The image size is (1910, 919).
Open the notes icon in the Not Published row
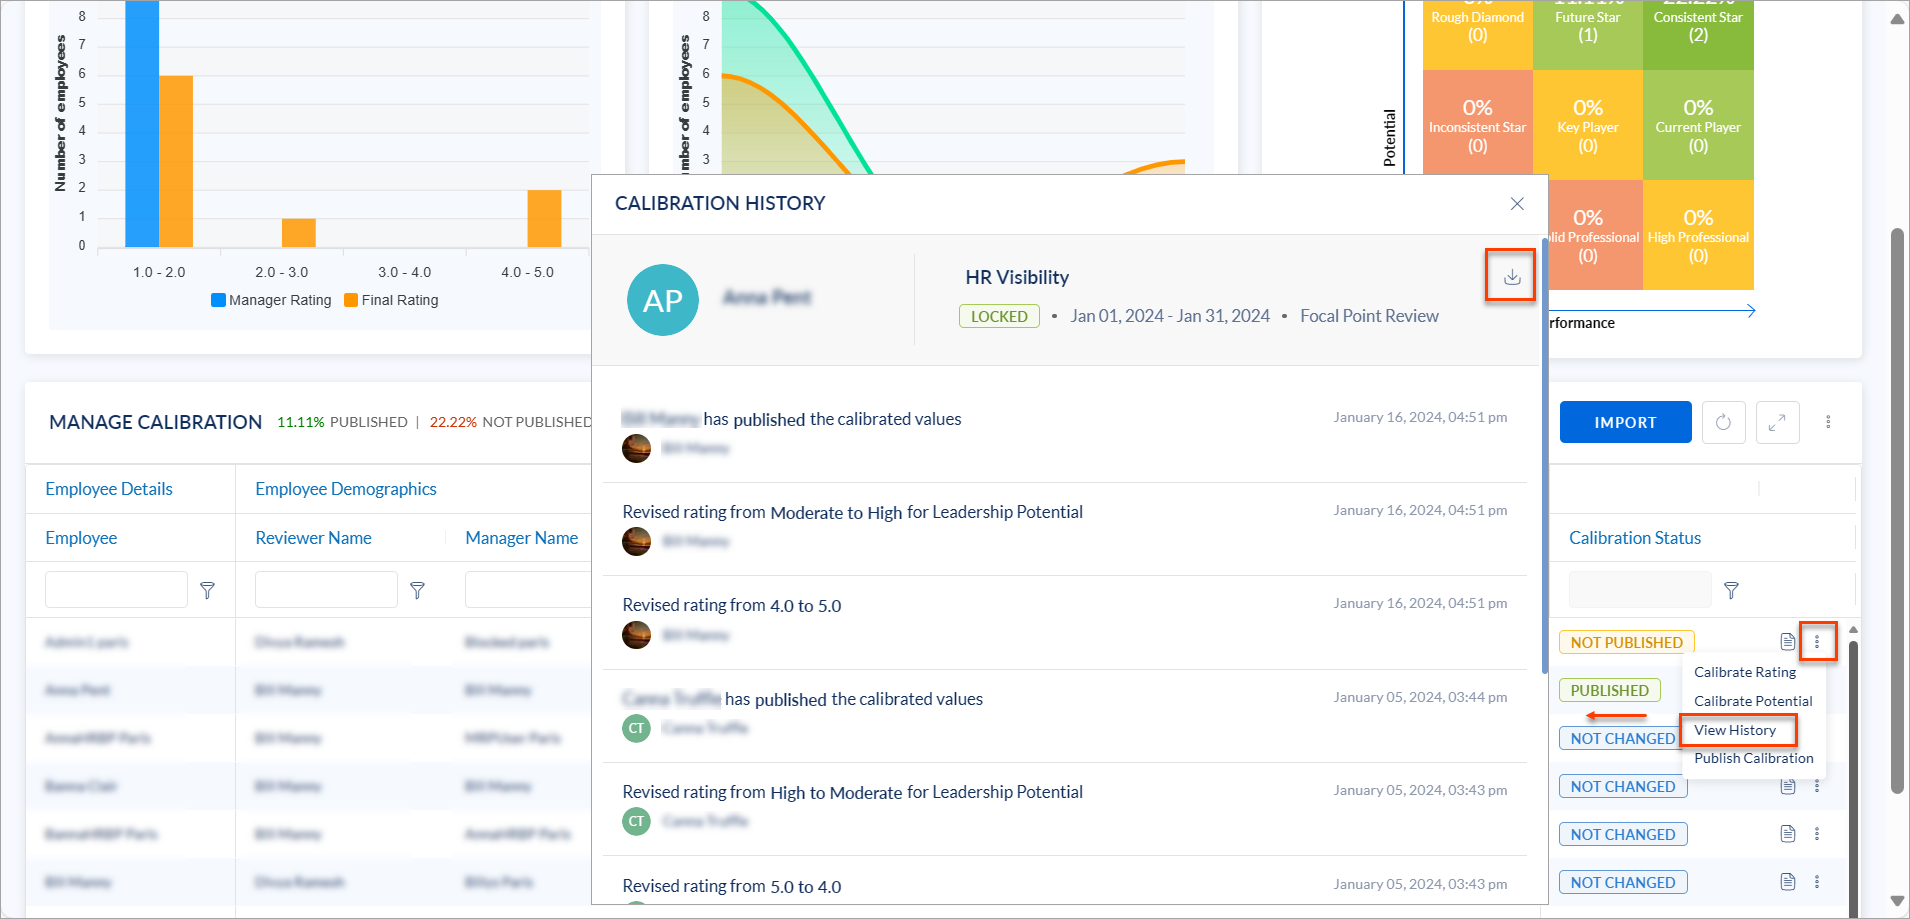tap(1787, 642)
